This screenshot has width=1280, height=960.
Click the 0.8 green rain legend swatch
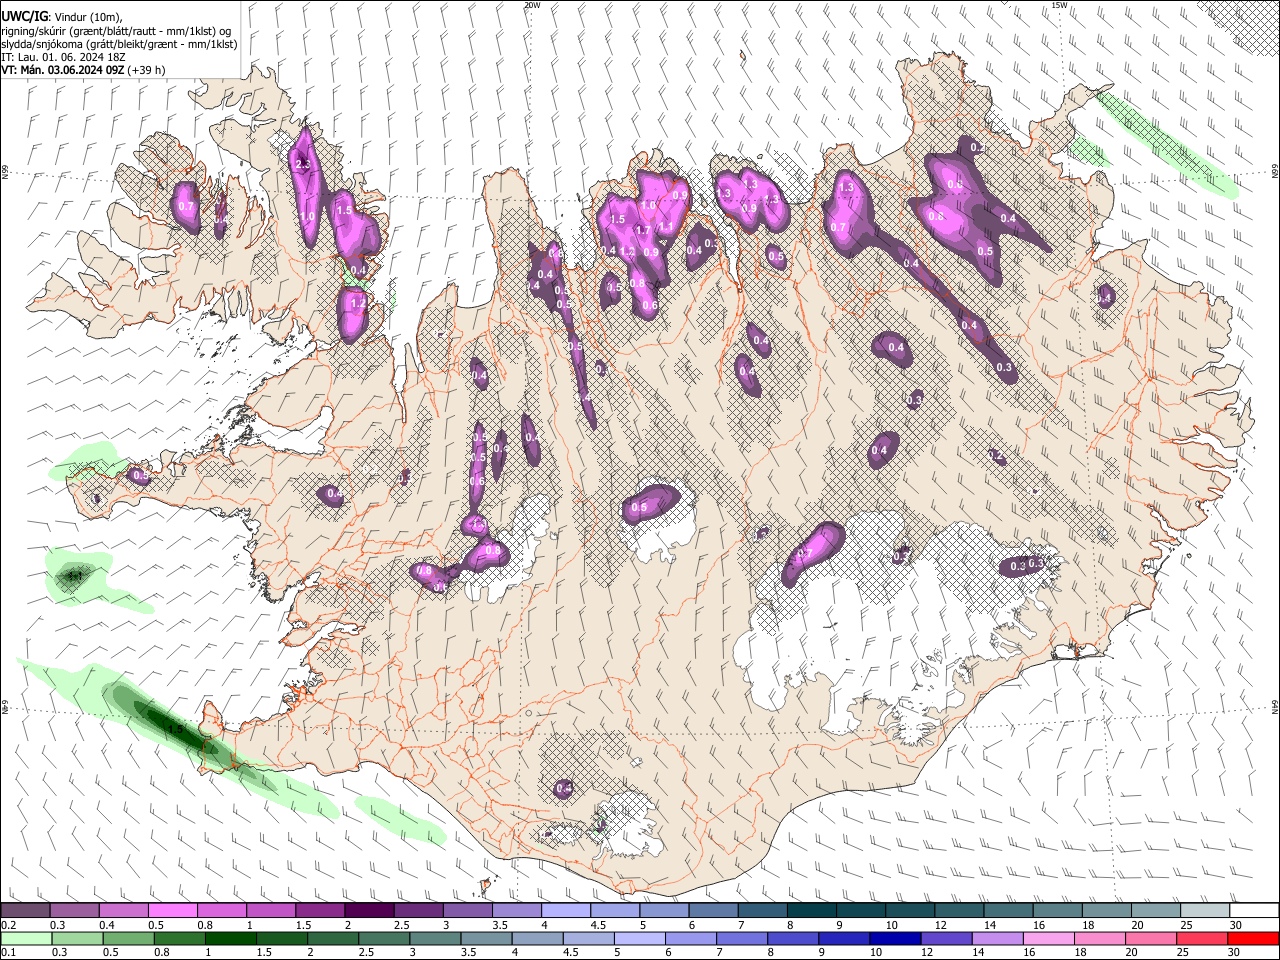[x=179, y=938]
